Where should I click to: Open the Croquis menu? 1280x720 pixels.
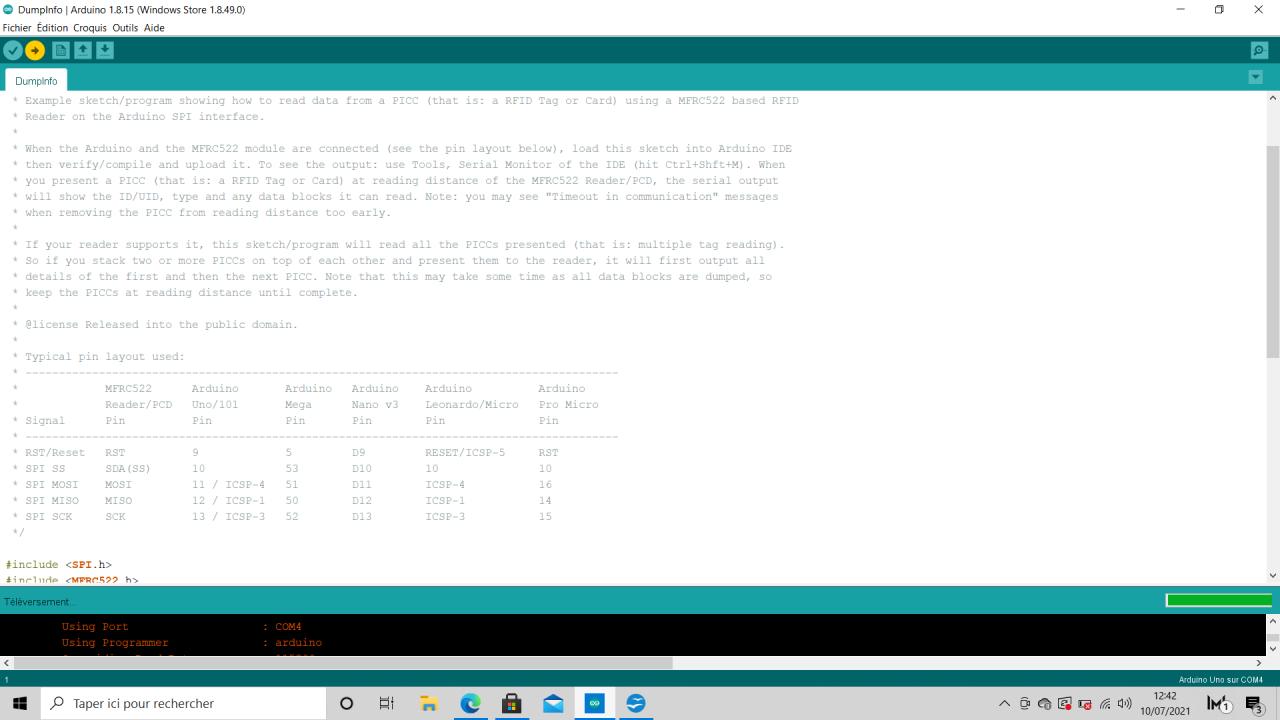[90, 28]
